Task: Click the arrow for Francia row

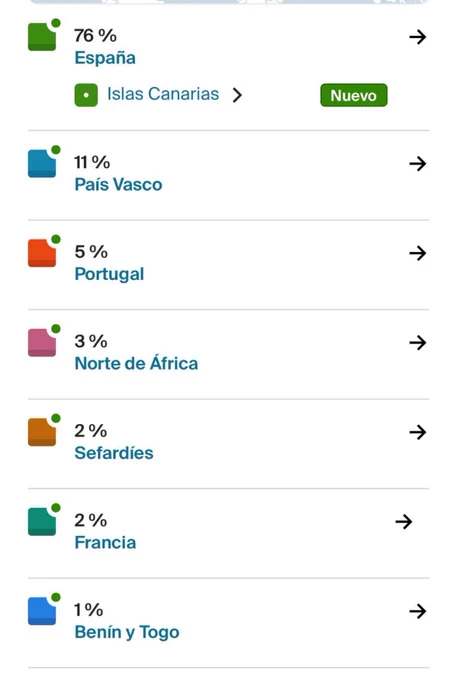Action: 404,521
